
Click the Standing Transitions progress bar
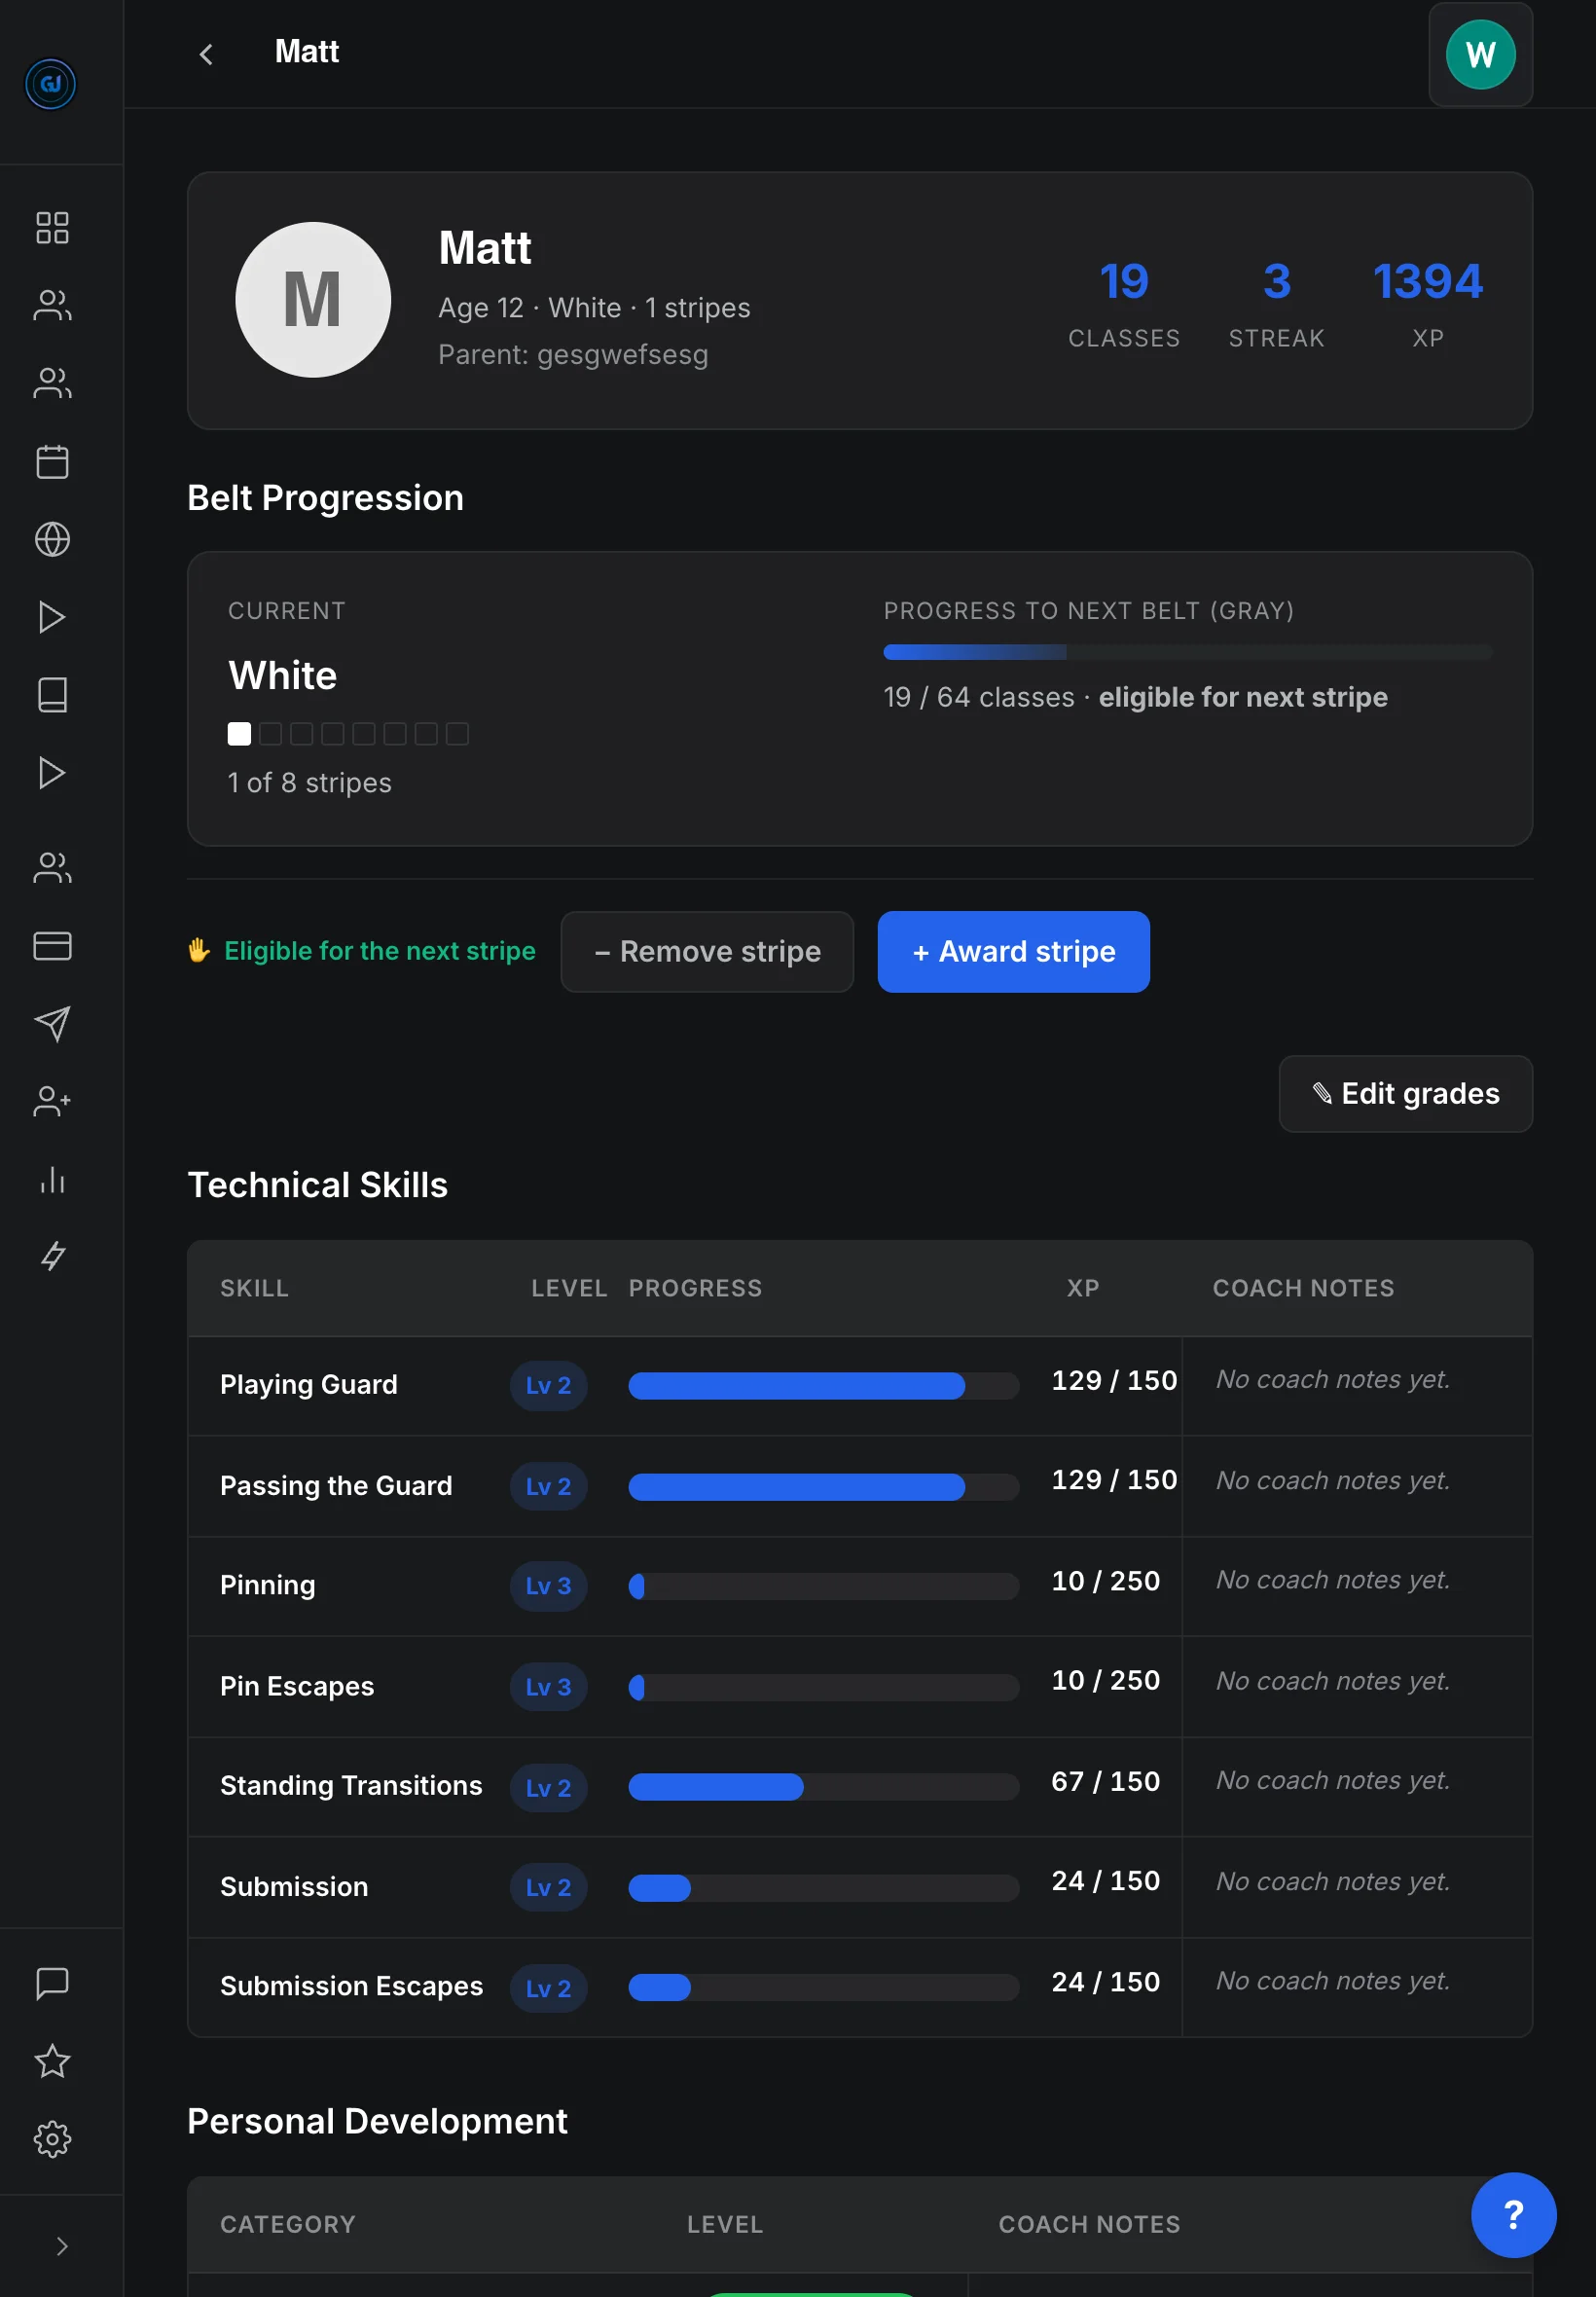point(823,1788)
